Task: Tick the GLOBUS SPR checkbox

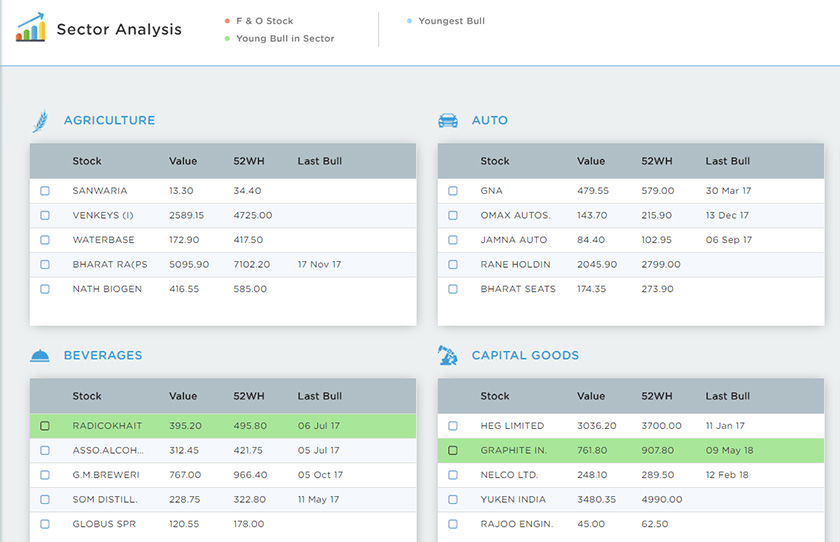Action: (x=45, y=524)
